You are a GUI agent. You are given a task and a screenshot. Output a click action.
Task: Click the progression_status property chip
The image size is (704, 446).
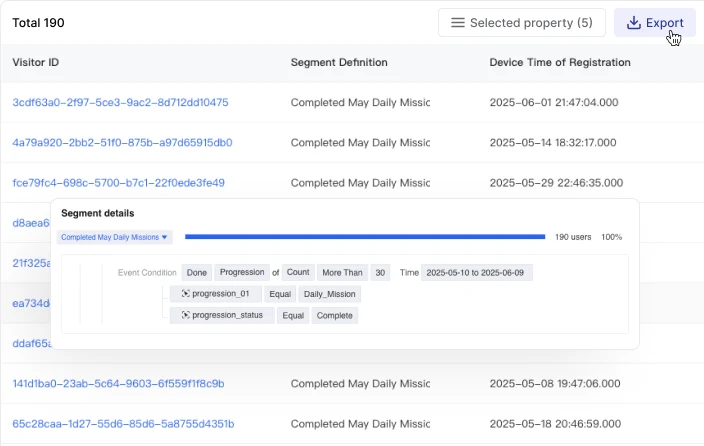(x=222, y=315)
